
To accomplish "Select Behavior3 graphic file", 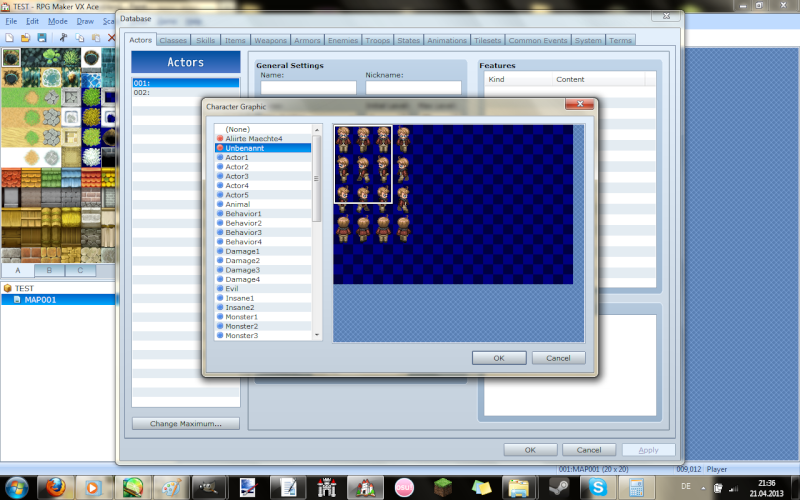I will tap(263, 232).
